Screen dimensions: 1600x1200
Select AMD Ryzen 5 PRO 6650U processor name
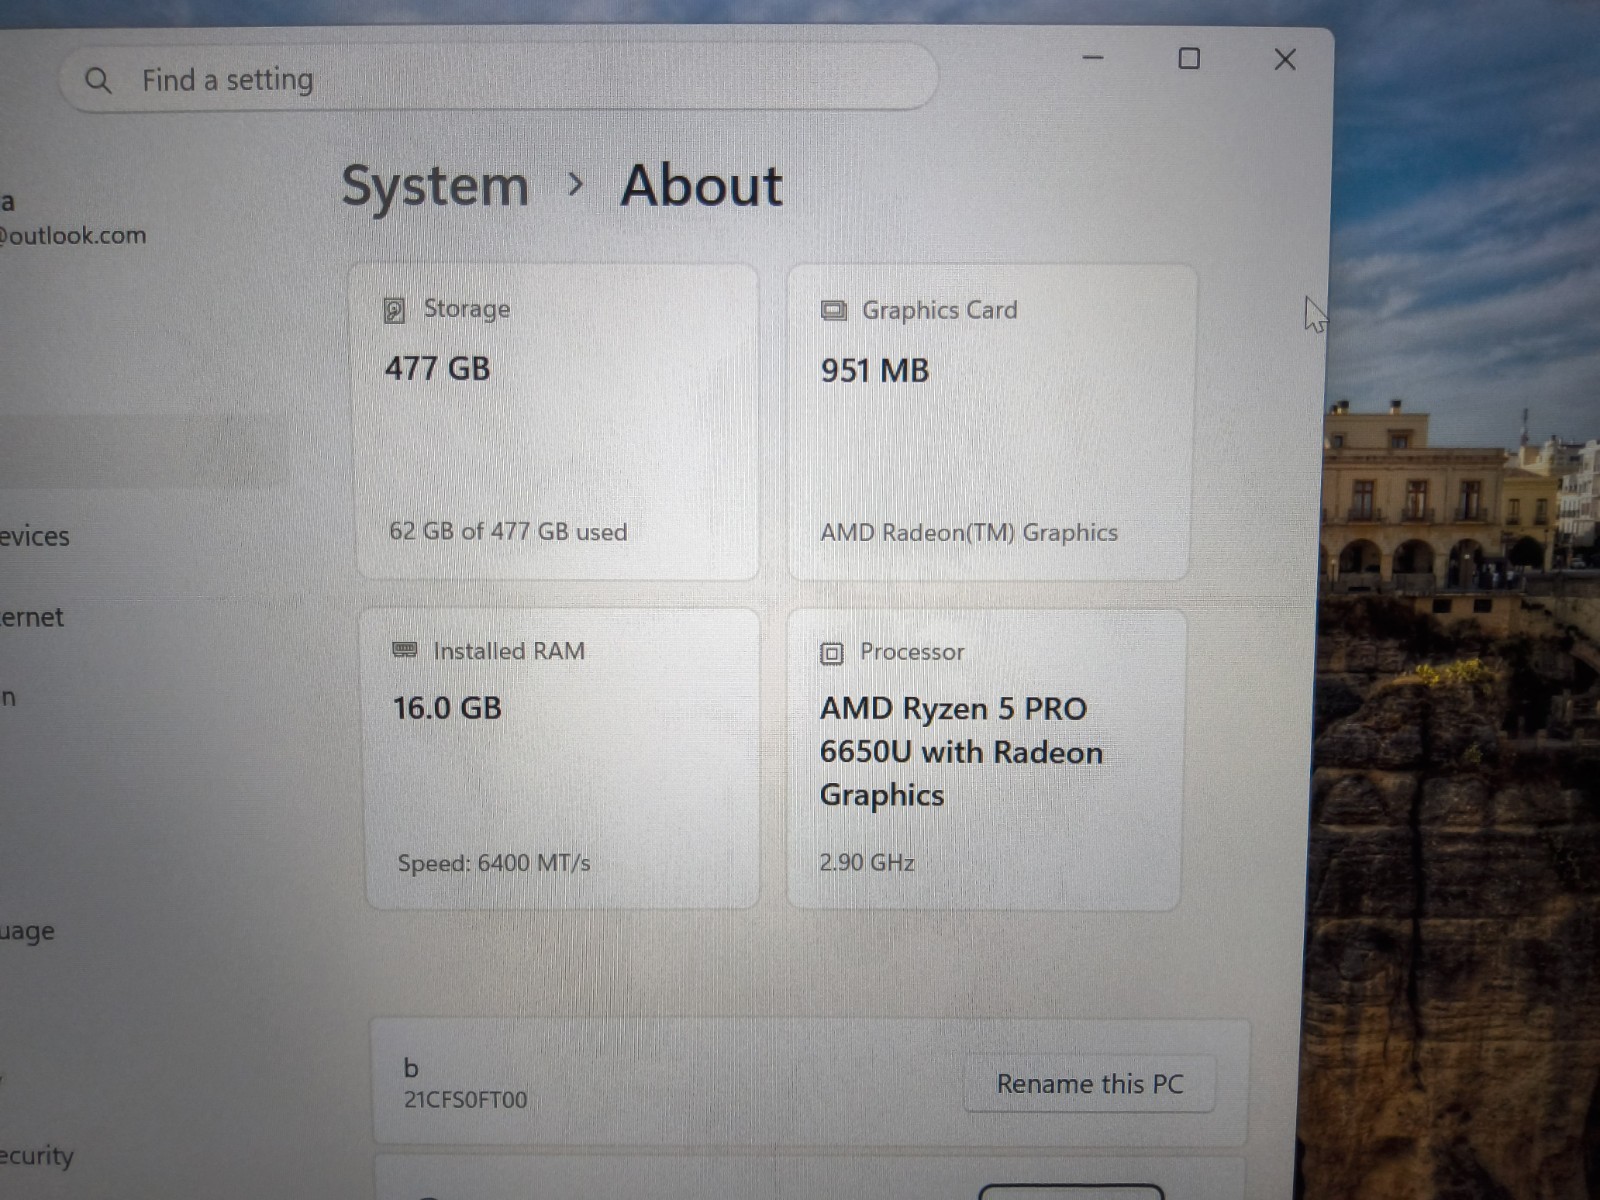click(961, 751)
